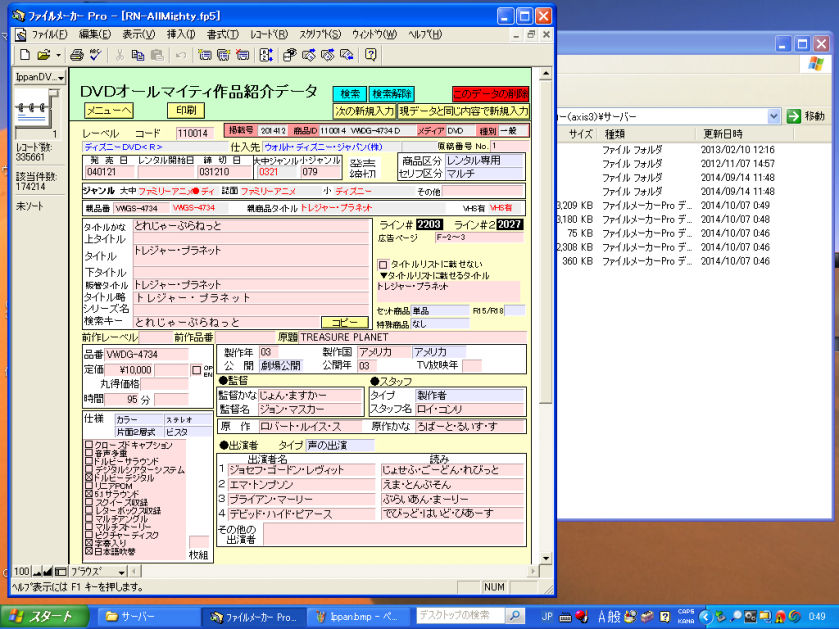Click the record book flip icon
The width and height of the screenshot is (839, 629).
point(36,108)
